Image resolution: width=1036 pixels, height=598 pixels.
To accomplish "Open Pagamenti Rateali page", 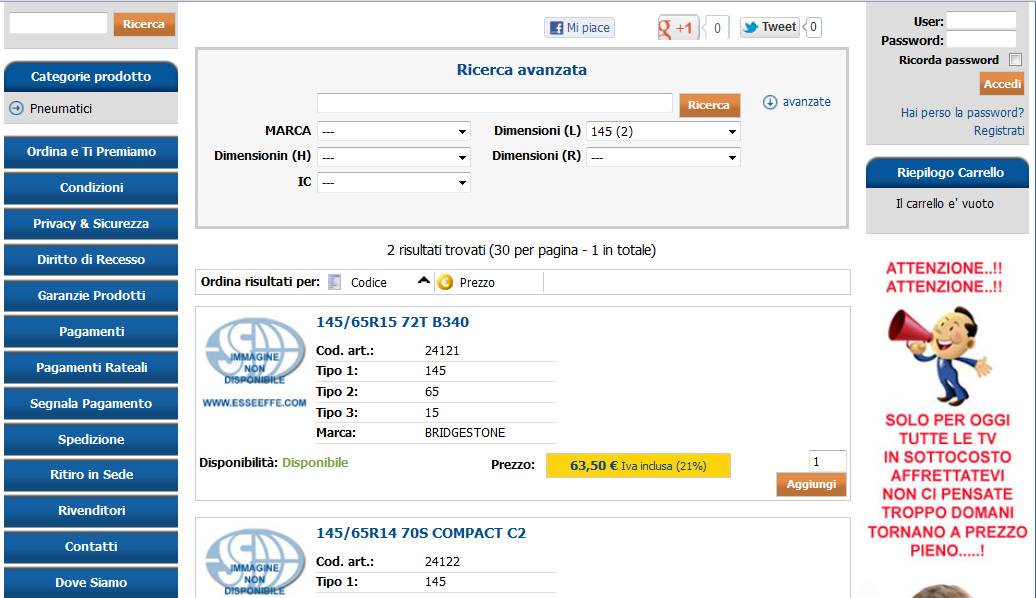I will 91,367.
